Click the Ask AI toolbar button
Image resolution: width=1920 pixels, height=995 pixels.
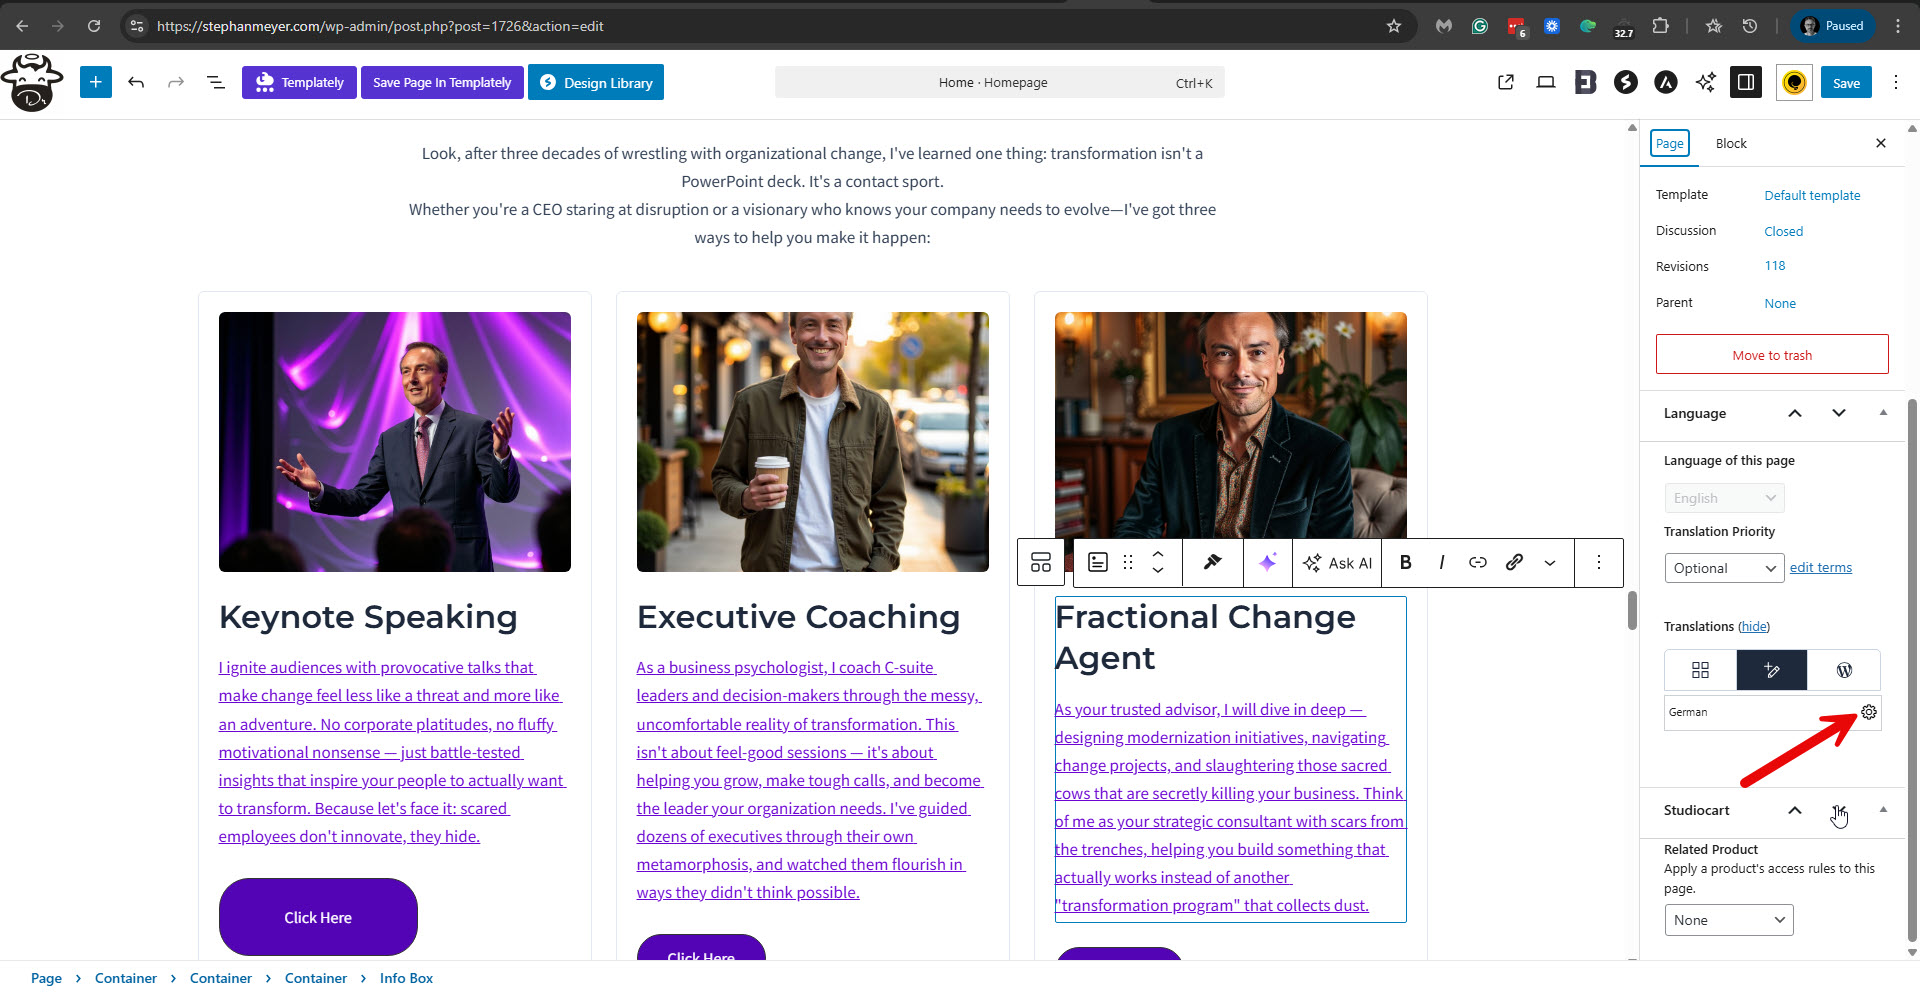click(x=1337, y=563)
